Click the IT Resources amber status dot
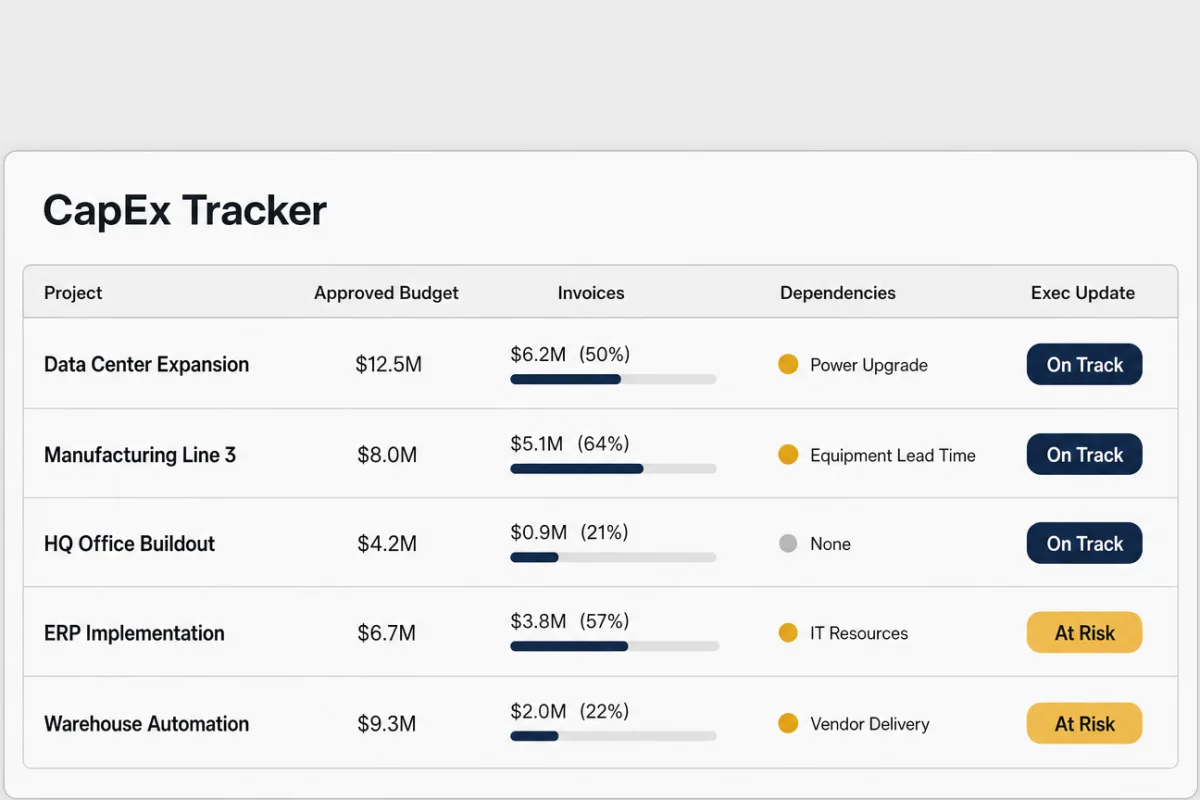The image size is (1200, 800). [788, 633]
